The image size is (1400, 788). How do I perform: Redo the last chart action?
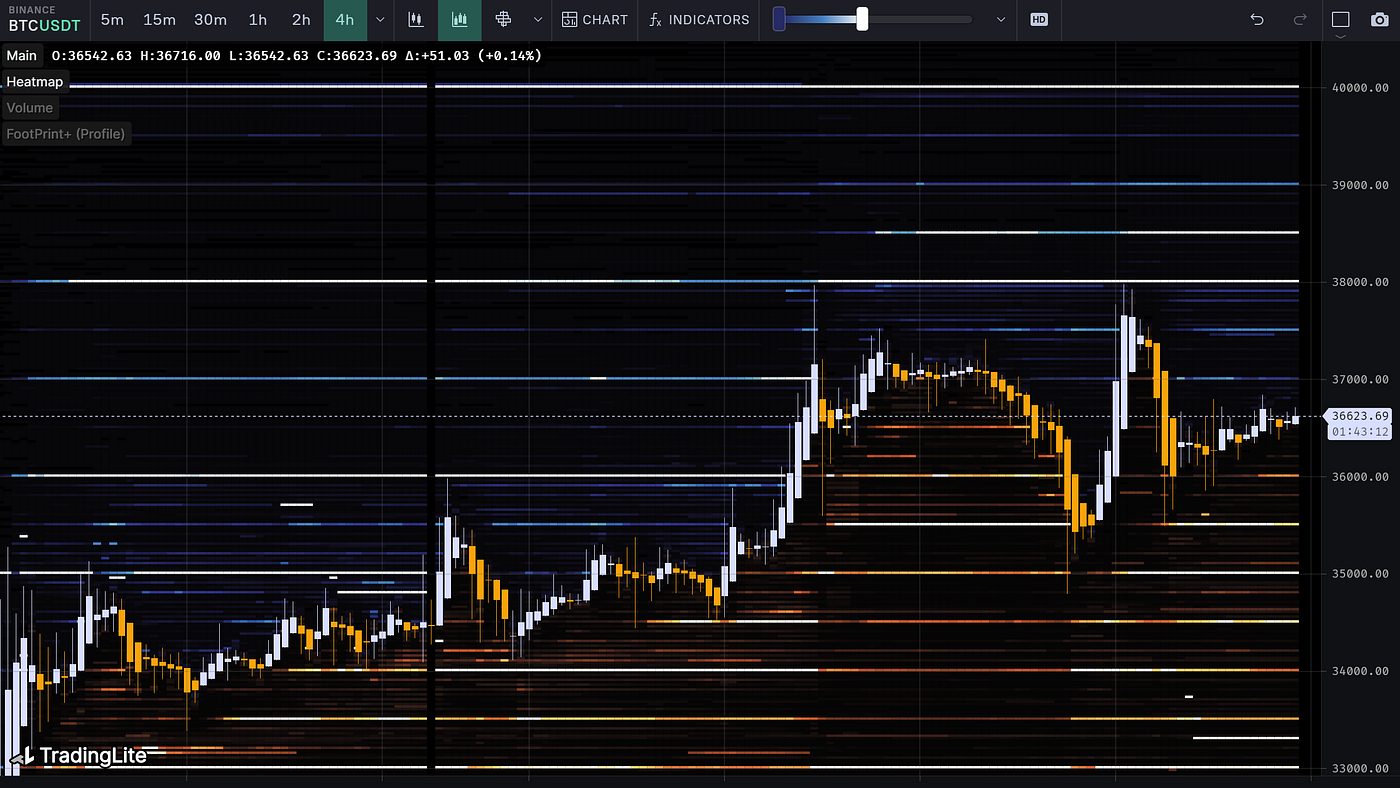[1300, 20]
